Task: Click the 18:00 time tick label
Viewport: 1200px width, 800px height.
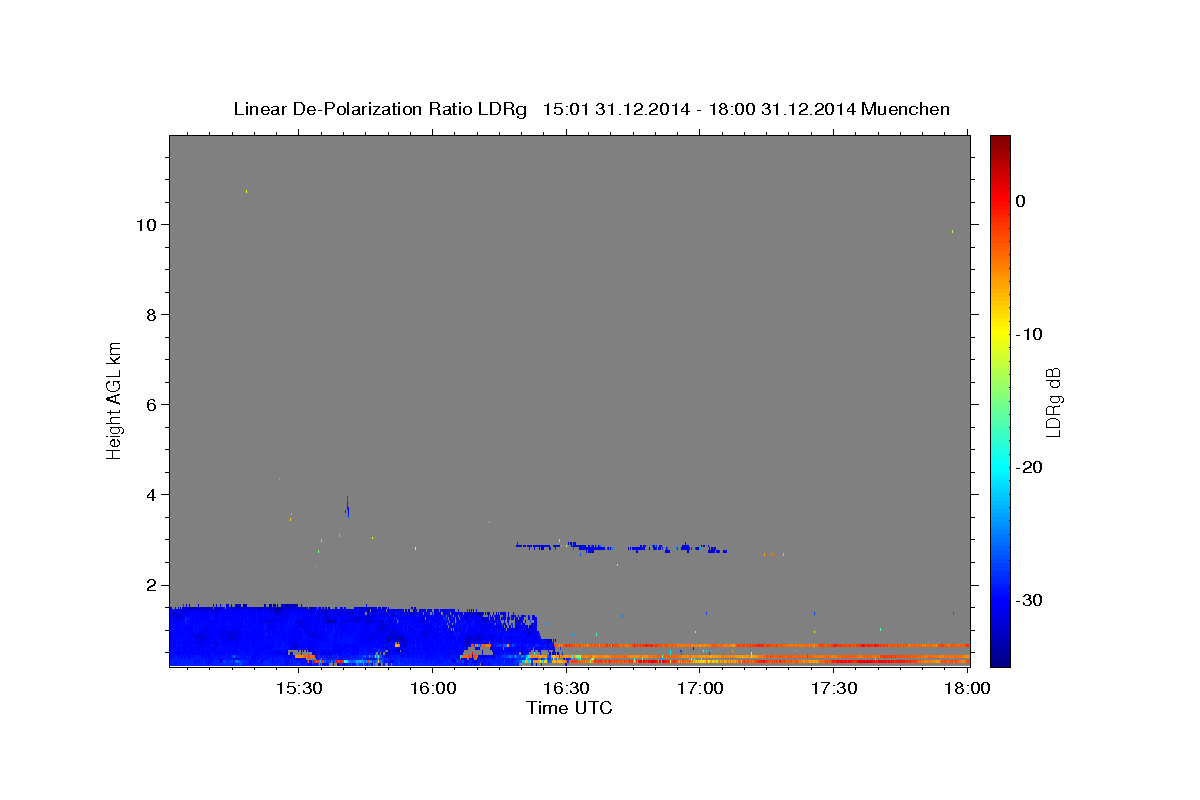Action: tap(966, 689)
